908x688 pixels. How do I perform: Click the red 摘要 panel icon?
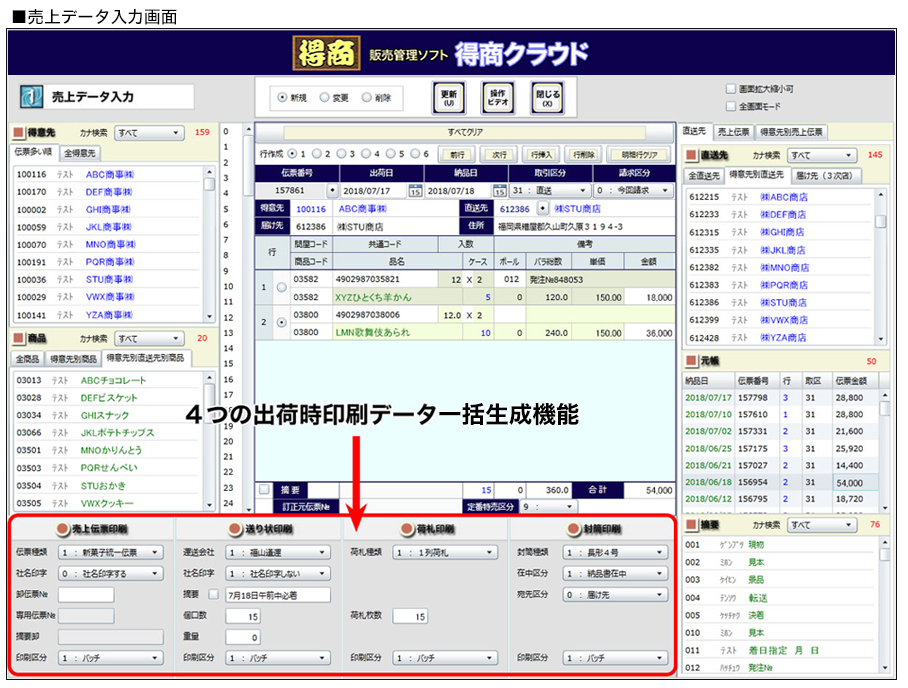[691, 525]
